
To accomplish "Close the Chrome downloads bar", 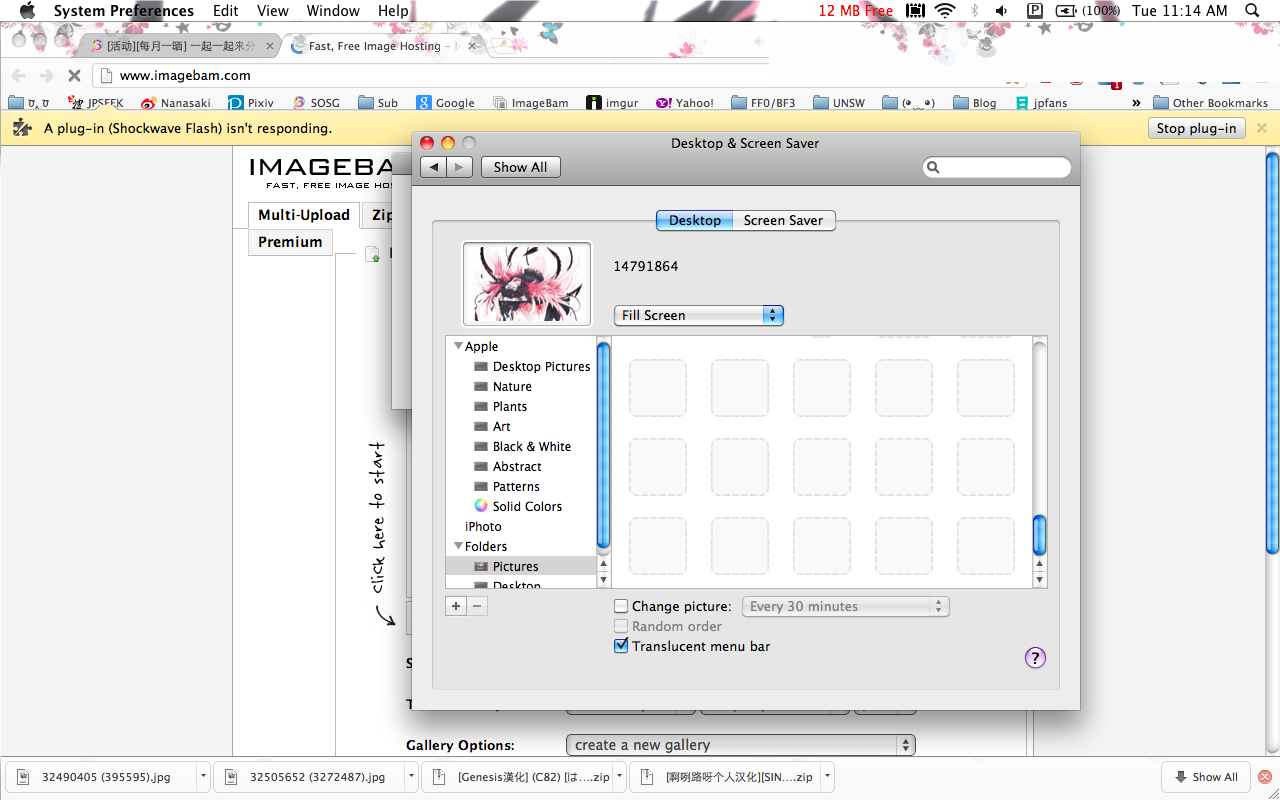I will pos(1264,777).
